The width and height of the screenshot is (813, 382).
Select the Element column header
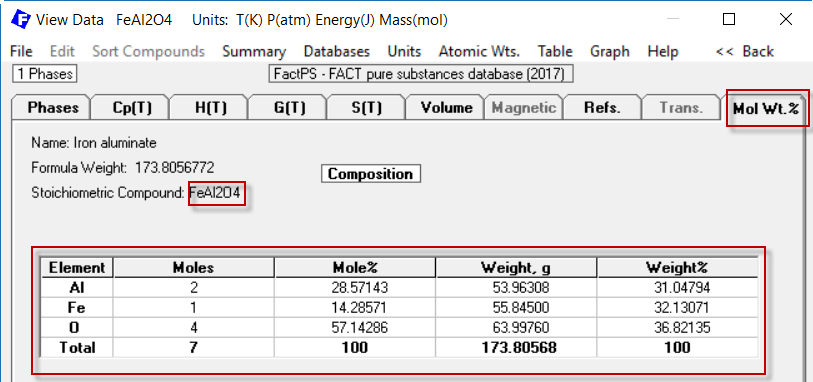click(77, 268)
